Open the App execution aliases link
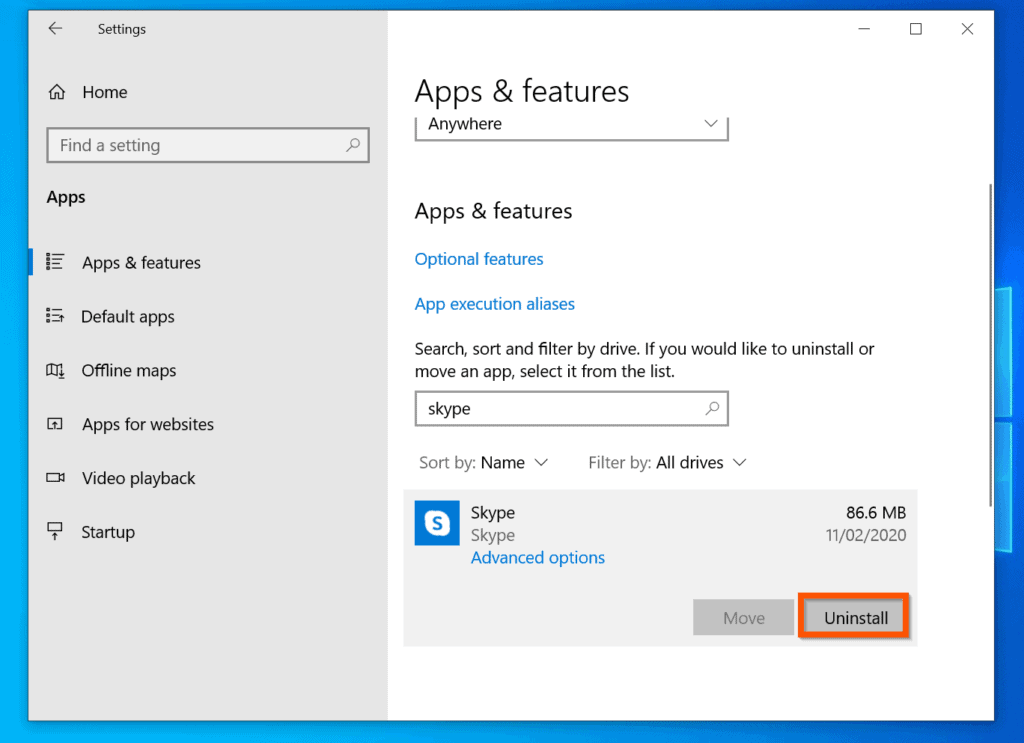This screenshot has height=743, width=1024. [x=494, y=304]
